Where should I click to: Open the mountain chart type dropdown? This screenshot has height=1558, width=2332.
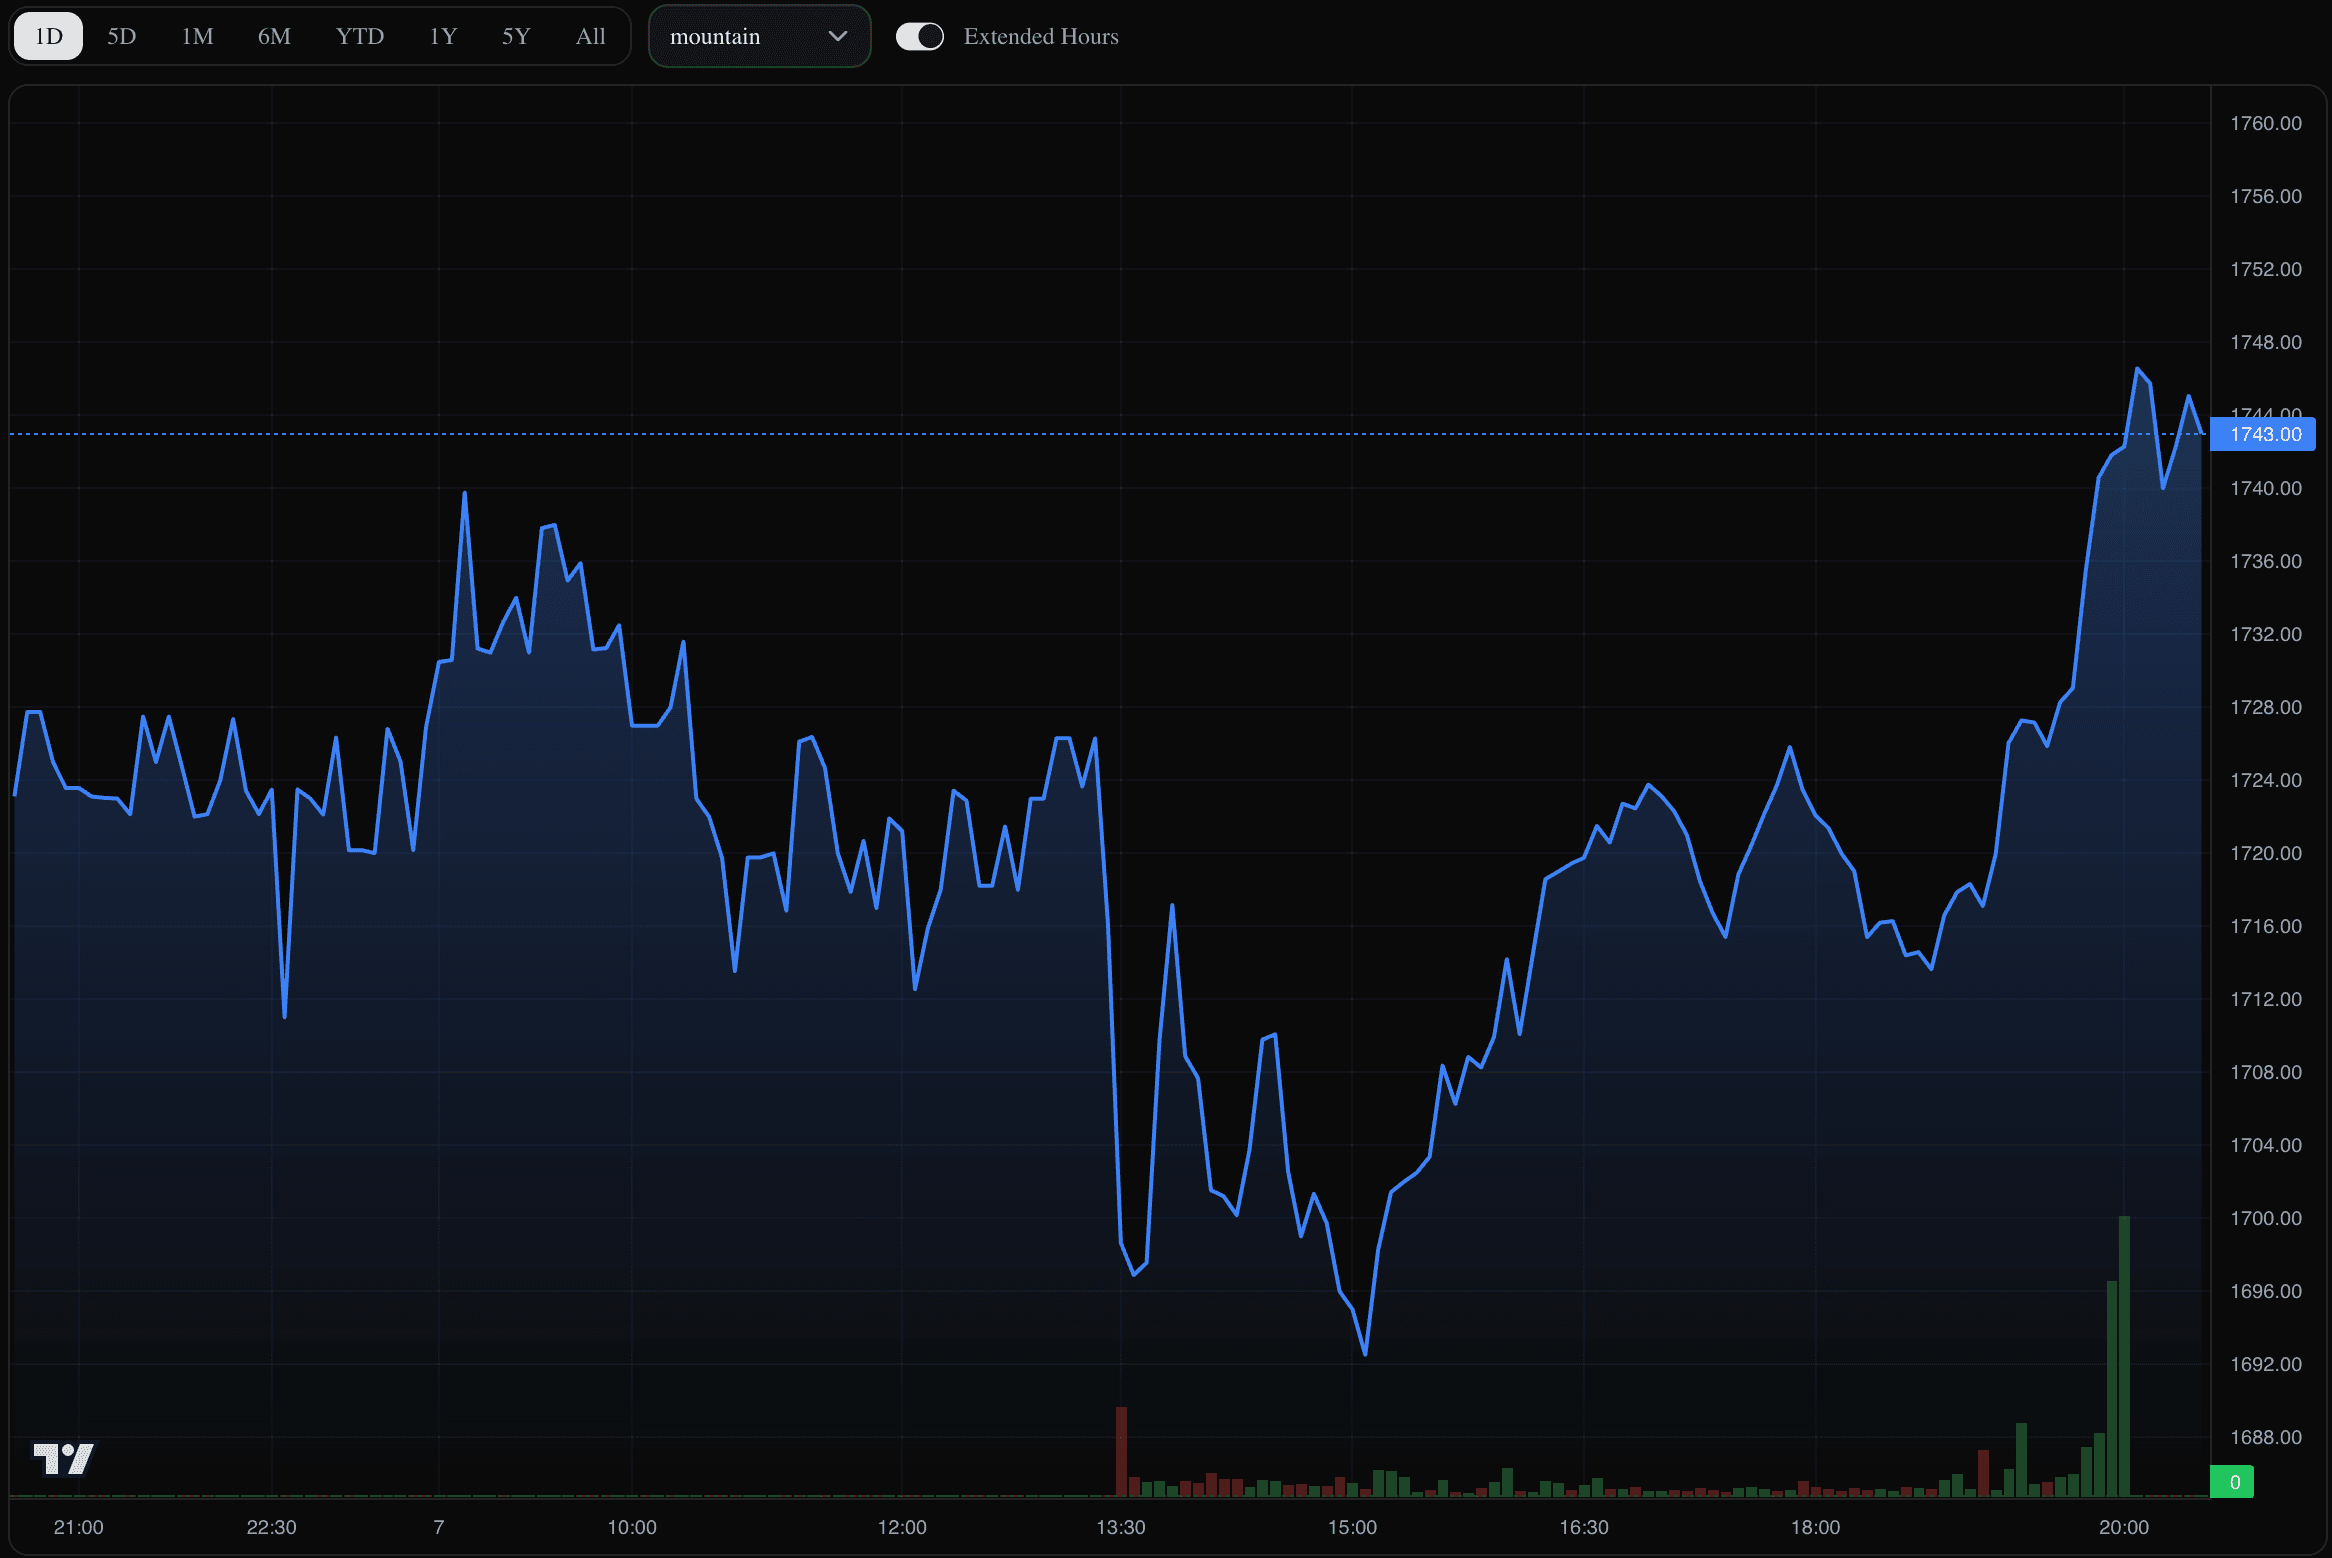click(x=759, y=37)
